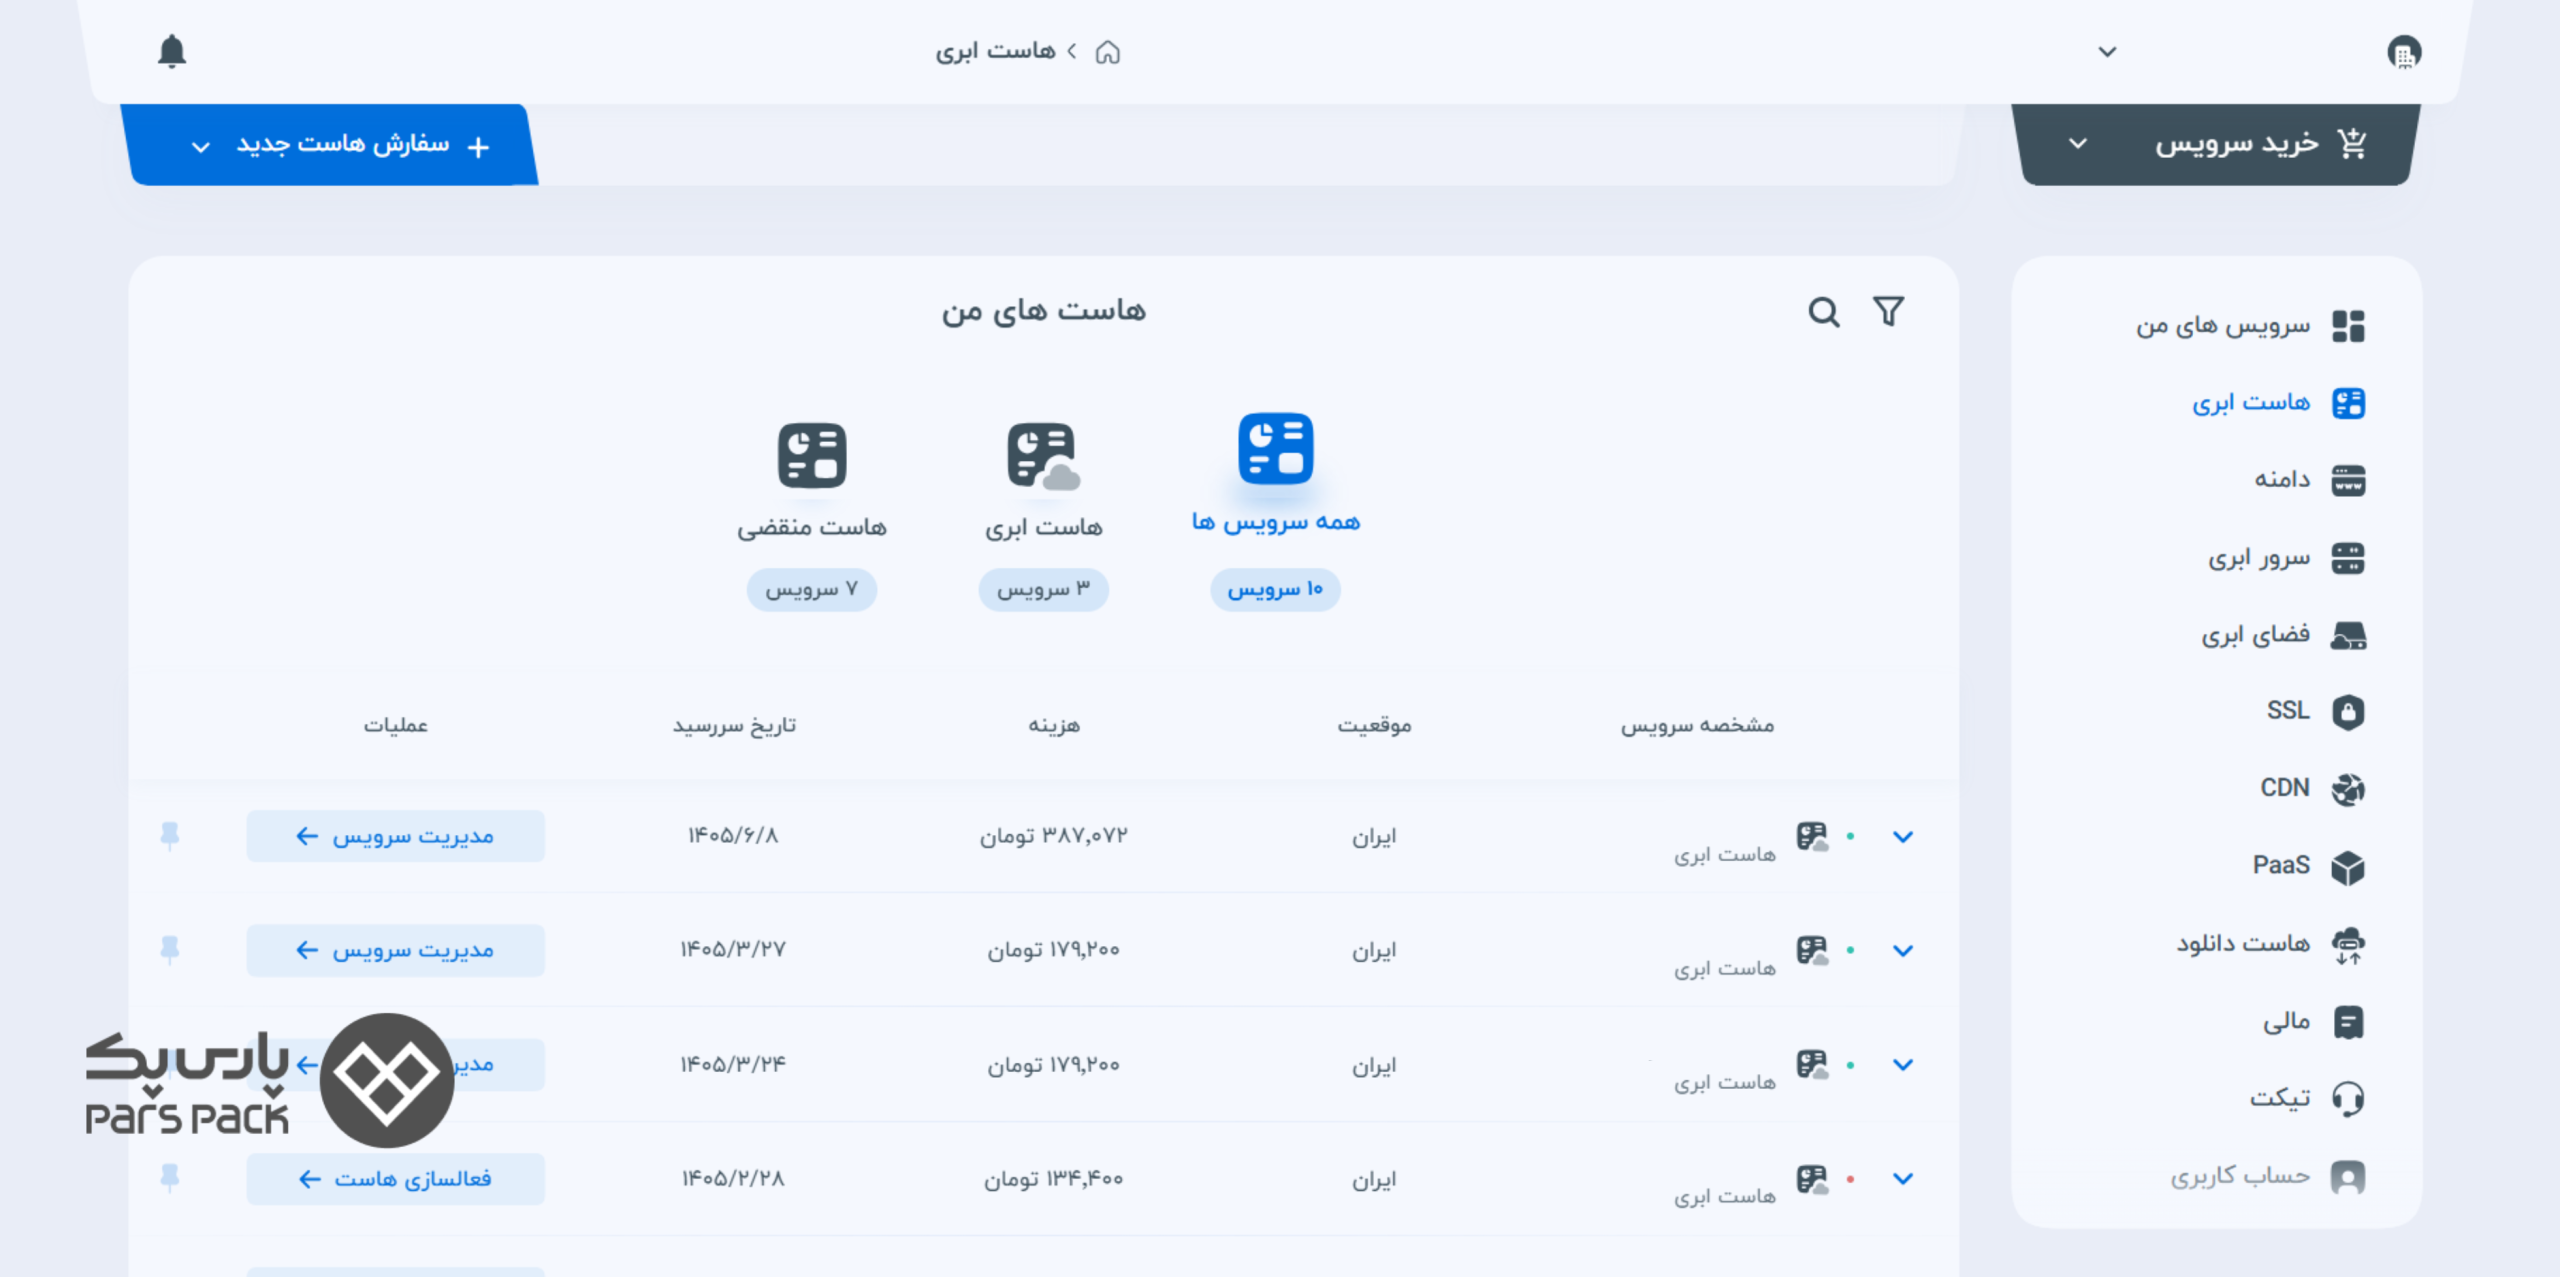Screen dimensions: 2560x1277
Task: Click فعالسازی هاست button
Action: point(396,1179)
